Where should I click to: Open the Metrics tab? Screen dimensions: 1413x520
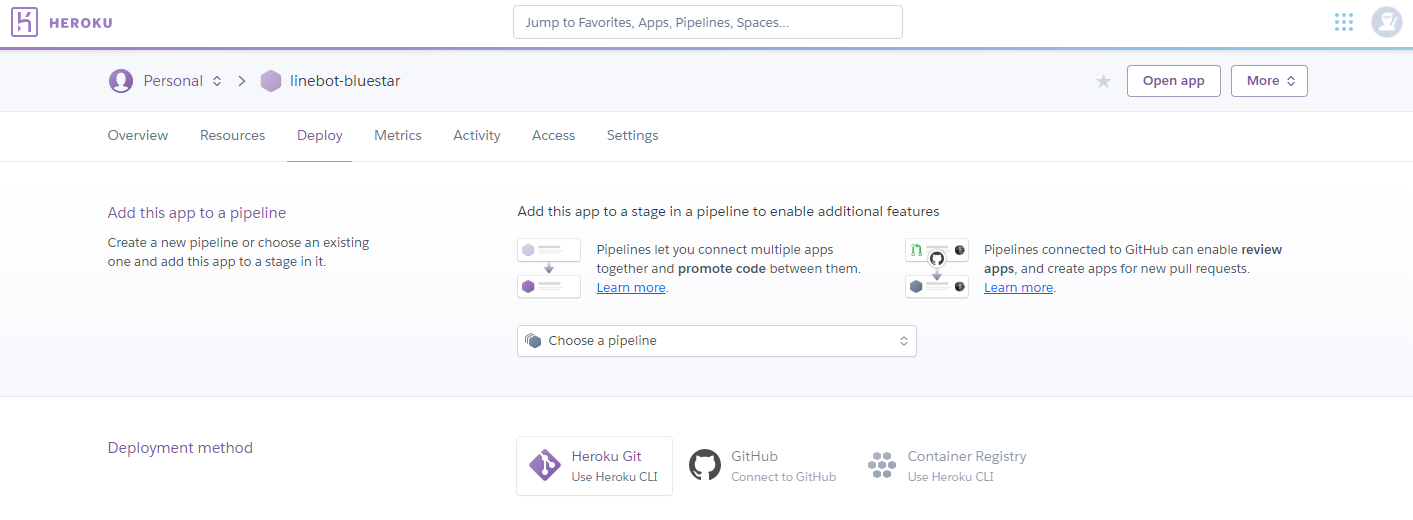(x=398, y=135)
